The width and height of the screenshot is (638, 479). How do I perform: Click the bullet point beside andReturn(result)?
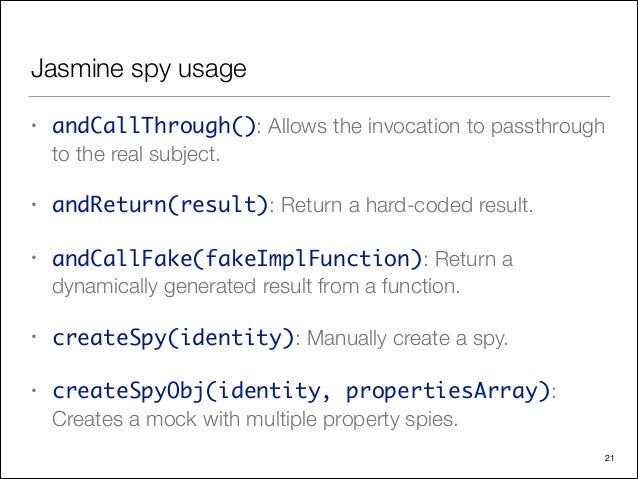click(x=35, y=204)
